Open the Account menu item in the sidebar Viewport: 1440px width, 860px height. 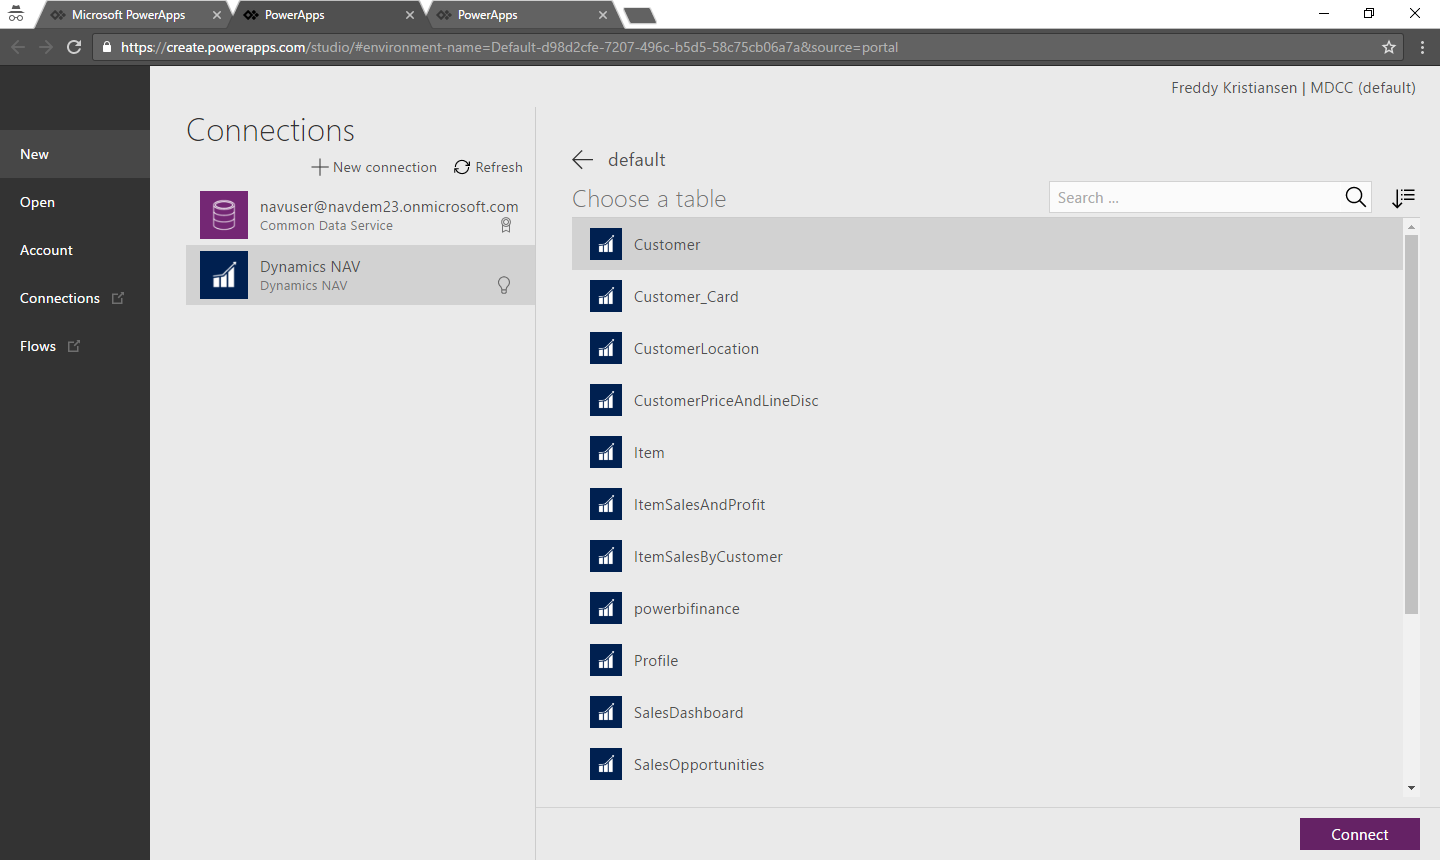point(46,250)
